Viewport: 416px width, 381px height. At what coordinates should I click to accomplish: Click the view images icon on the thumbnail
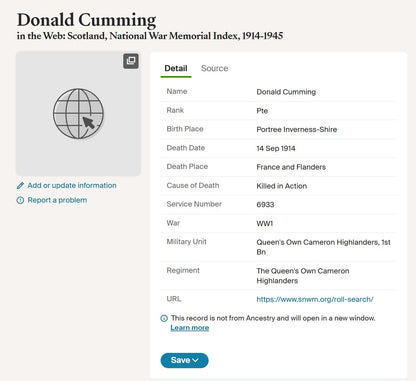coord(131,61)
